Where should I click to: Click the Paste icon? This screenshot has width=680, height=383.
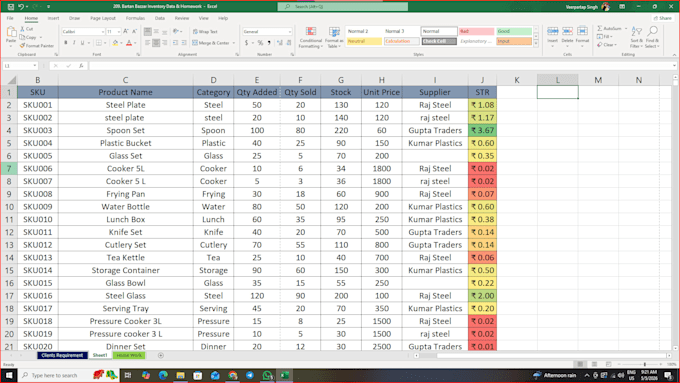[x=11, y=32]
